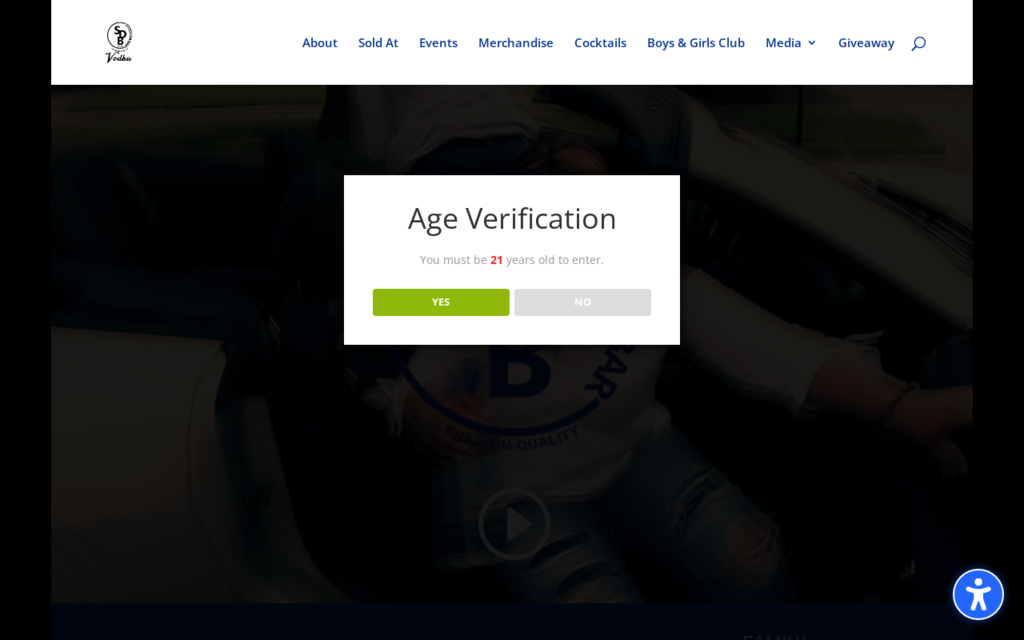Visit the Boys & Girls Club link
Image resolution: width=1024 pixels, height=640 pixels.
[695, 43]
